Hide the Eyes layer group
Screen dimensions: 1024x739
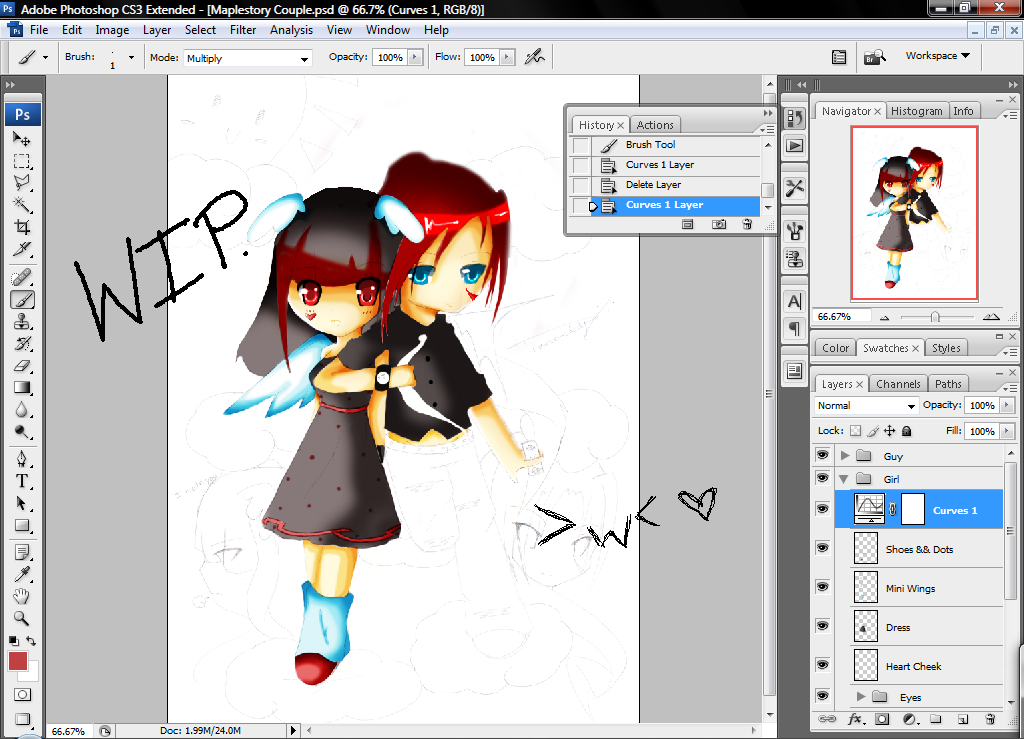pos(822,696)
